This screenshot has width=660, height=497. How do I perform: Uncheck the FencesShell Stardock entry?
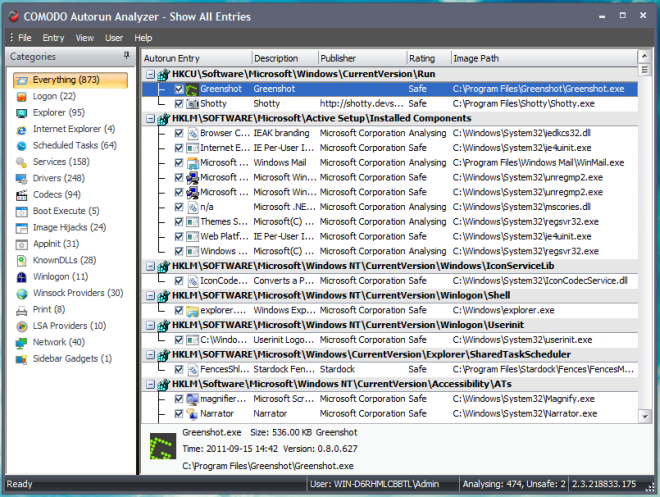pyautogui.click(x=179, y=369)
